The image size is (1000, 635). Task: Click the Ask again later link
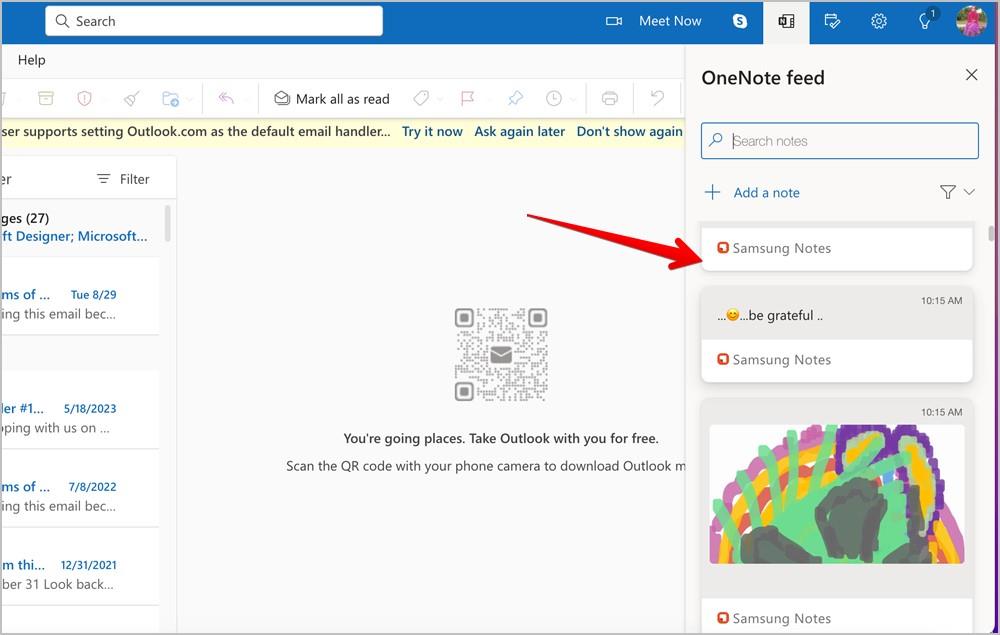point(519,131)
